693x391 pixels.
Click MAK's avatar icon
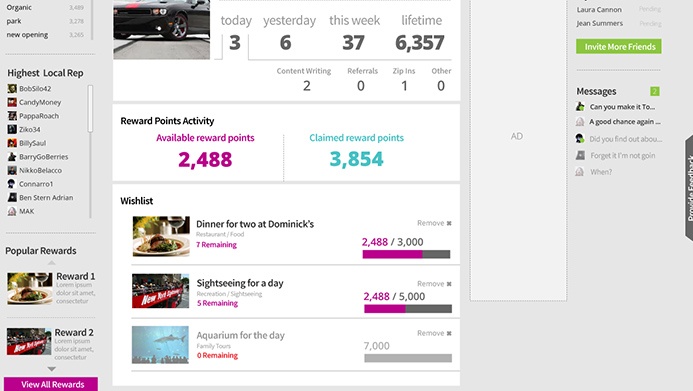tap(12, 211)
